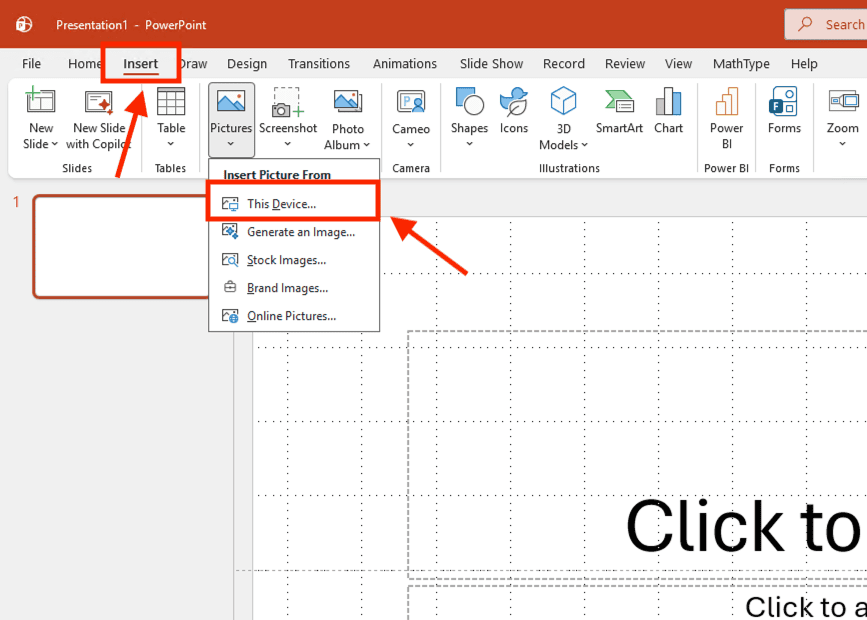The image size is (867, 620).
Task: Select slide 1 thumbnail
Action: [122, 247]
